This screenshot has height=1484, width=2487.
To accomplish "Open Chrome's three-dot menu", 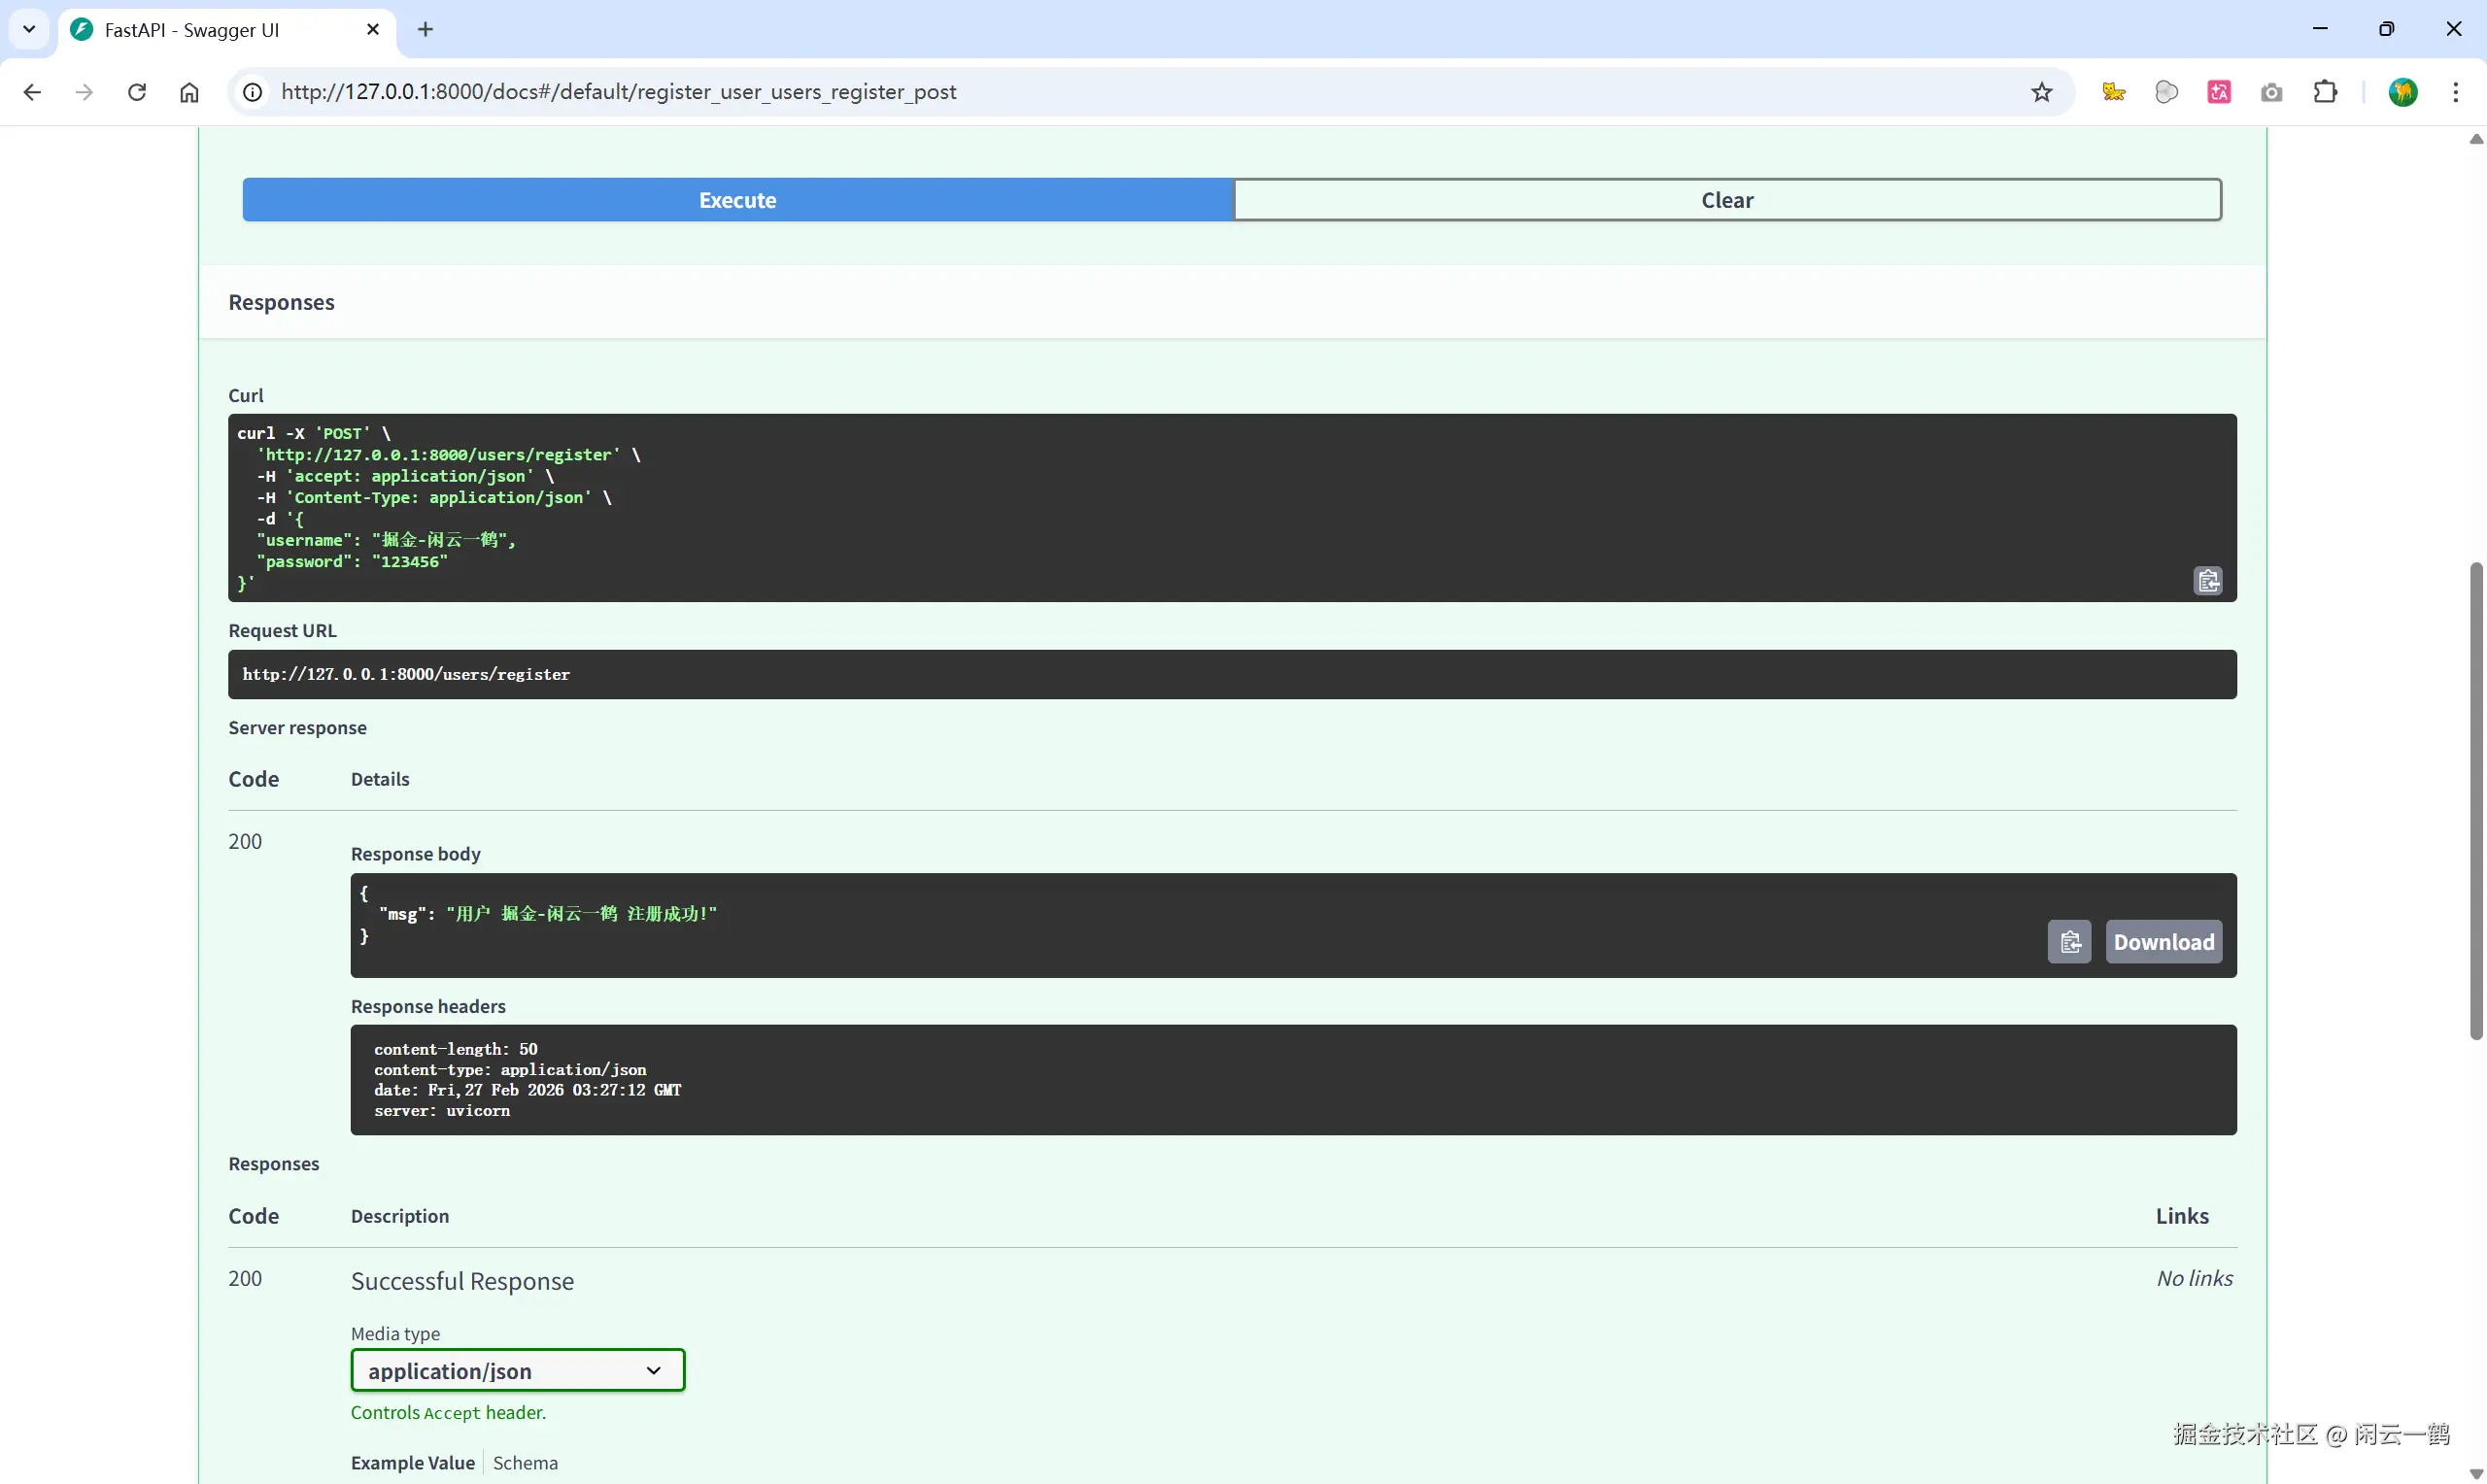I will (x=2455, y=92).
